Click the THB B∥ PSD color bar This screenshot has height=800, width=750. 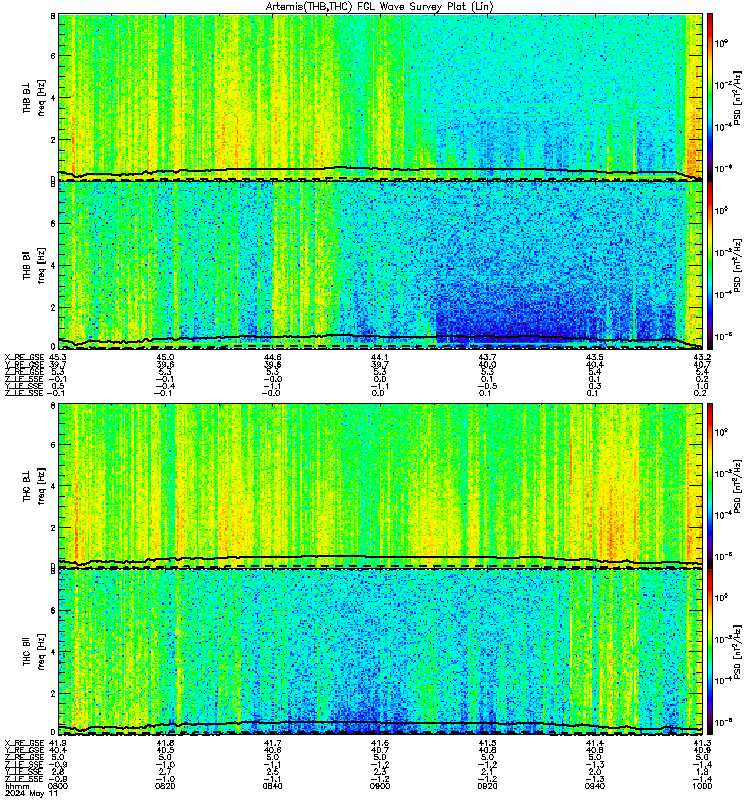point(710,265)
